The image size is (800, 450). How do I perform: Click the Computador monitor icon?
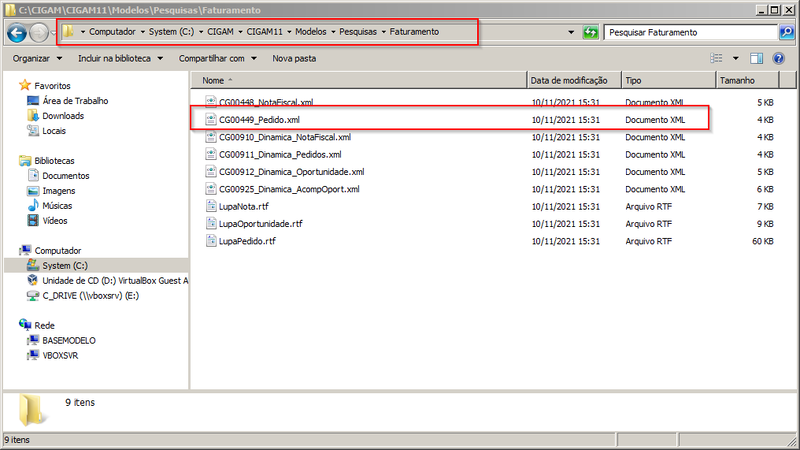coord(24,251)
